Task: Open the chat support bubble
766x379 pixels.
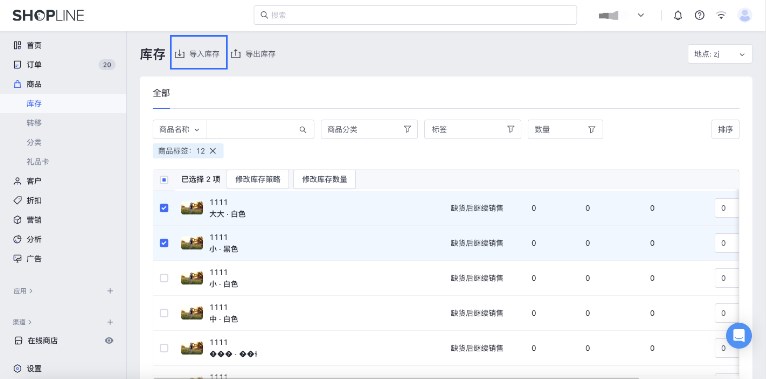Action: [739, 336]
